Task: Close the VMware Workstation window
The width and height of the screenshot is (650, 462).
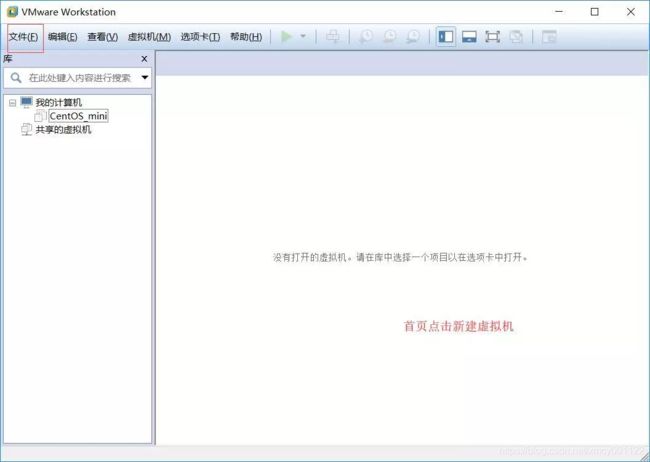Action: pyautogui.click(x=631, y=12)
